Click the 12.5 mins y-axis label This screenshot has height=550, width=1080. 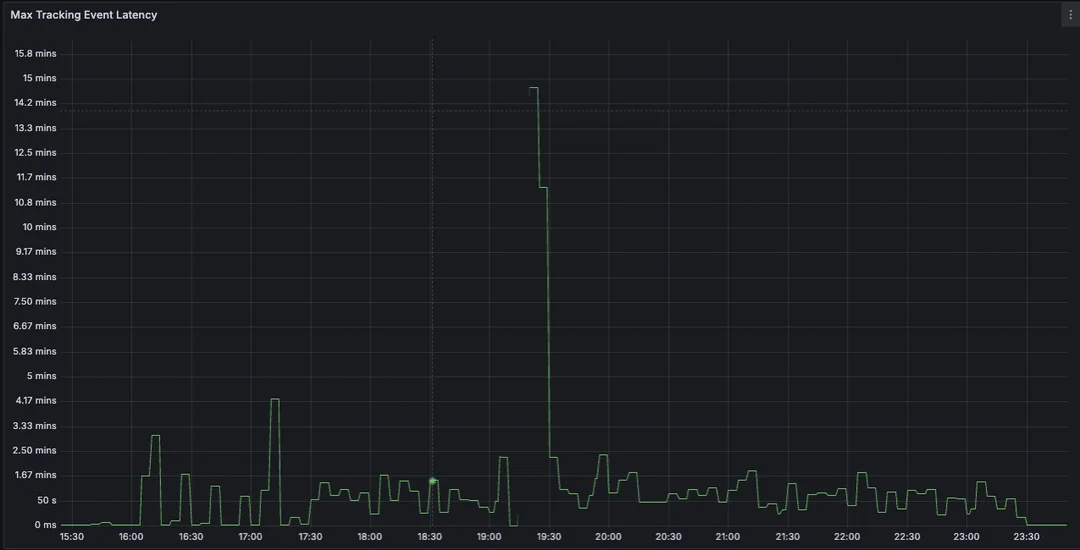tap(36, 153)
